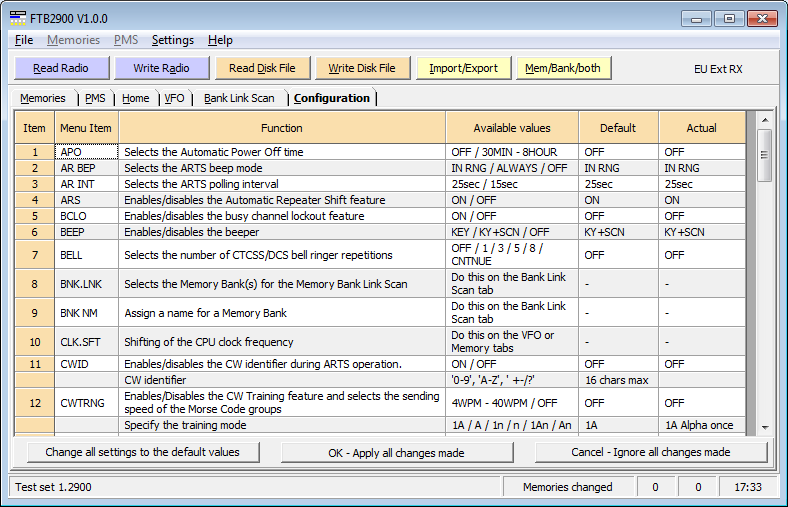Change all settings to the default values
Viewport: 788px width, 507px height.
click(x=142, y=452)
